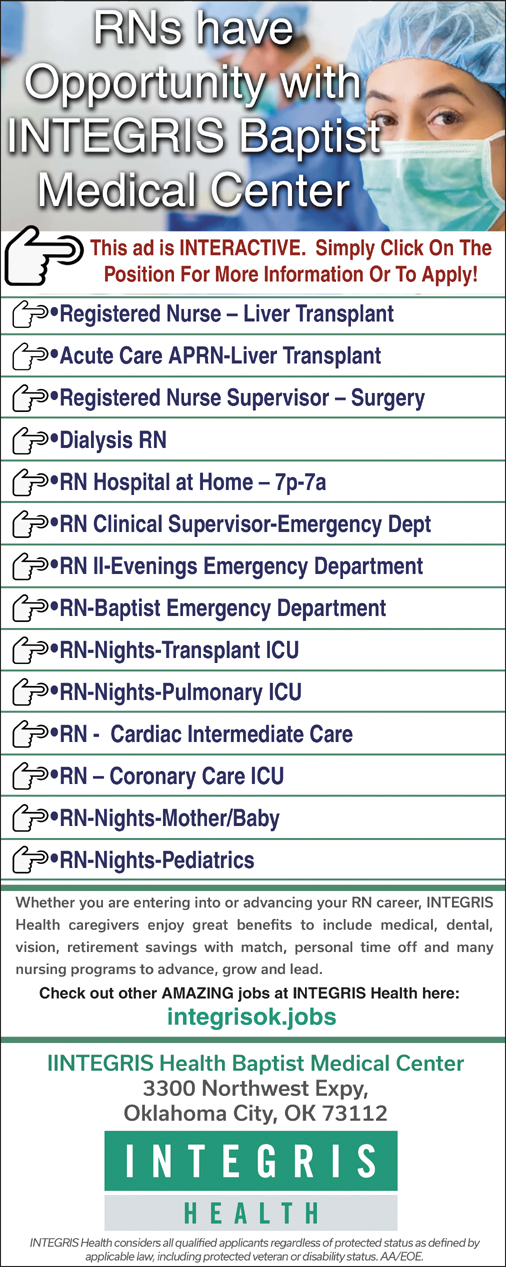
Task: Click the hand icon beside Registered Nurse – Liver Transplant
Action: click(30, 314)
